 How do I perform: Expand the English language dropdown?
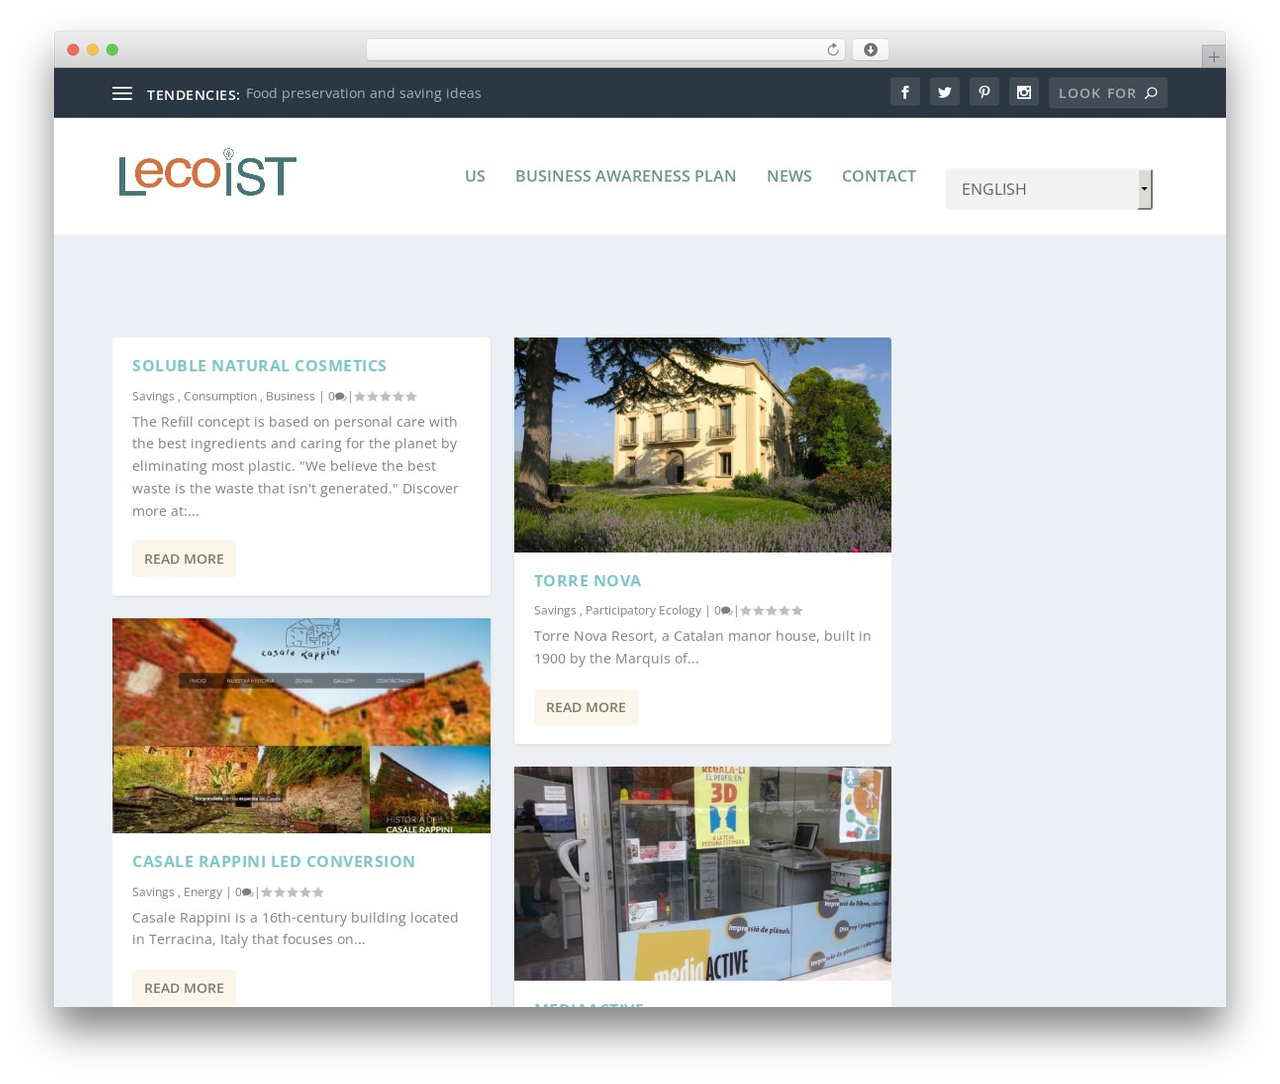[1049, 189]
